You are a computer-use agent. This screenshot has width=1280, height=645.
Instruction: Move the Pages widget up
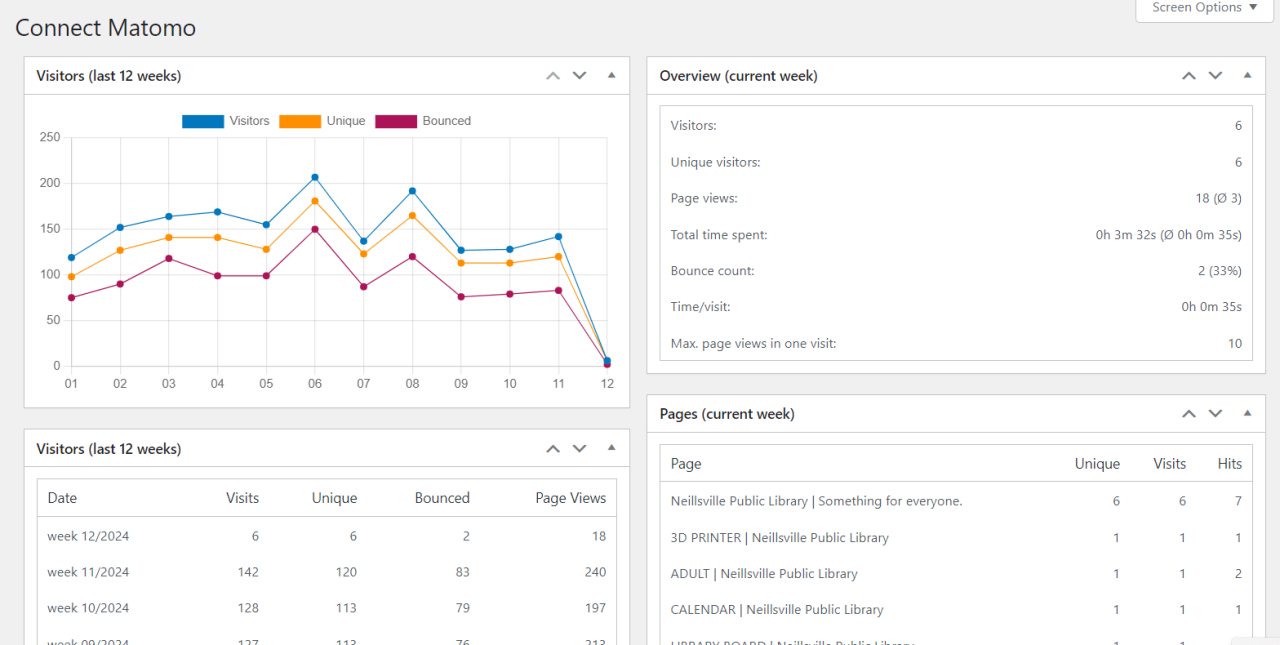1189,413
